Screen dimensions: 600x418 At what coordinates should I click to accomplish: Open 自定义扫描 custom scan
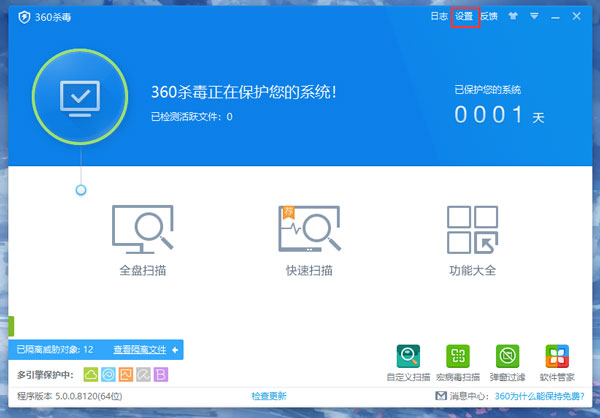pyautogui.click(x=408, y=363)
